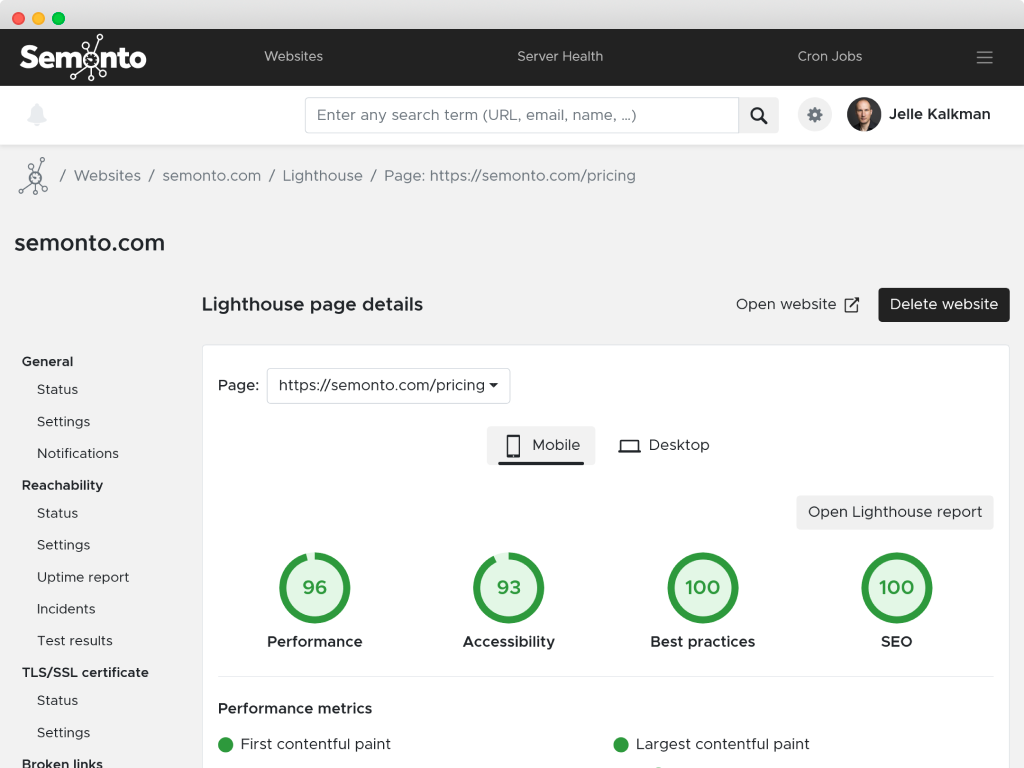Click green dot beside Largest contentful paint
The image size is (1024, 768).
(621, 744)
